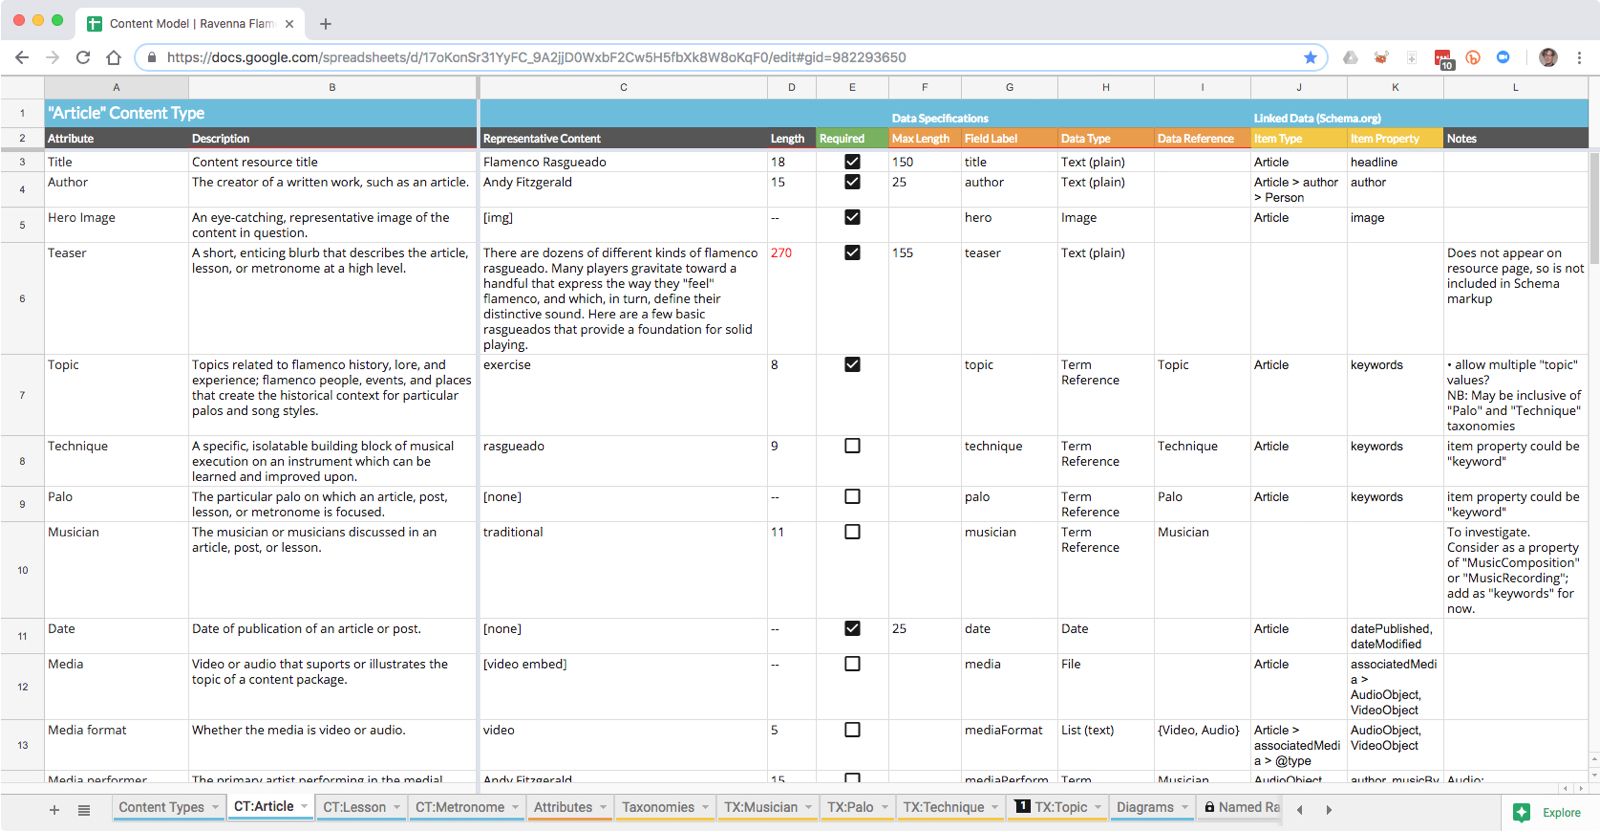Viewport: 1600px width, 832px height.
Task: Open the red extension with badge 10
Action: click(1443, 59)
